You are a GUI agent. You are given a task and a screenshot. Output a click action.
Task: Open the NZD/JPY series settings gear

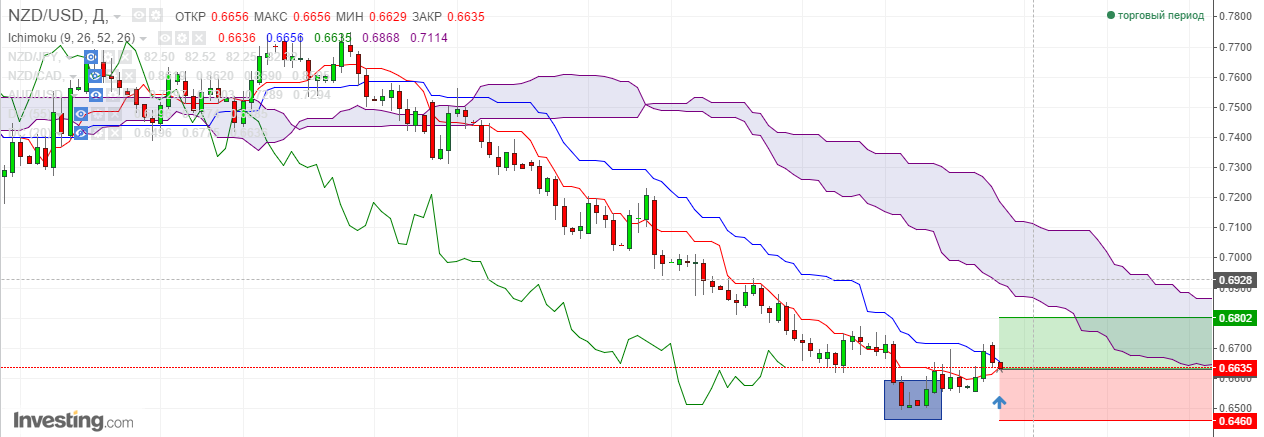click(x=109, y=57)
